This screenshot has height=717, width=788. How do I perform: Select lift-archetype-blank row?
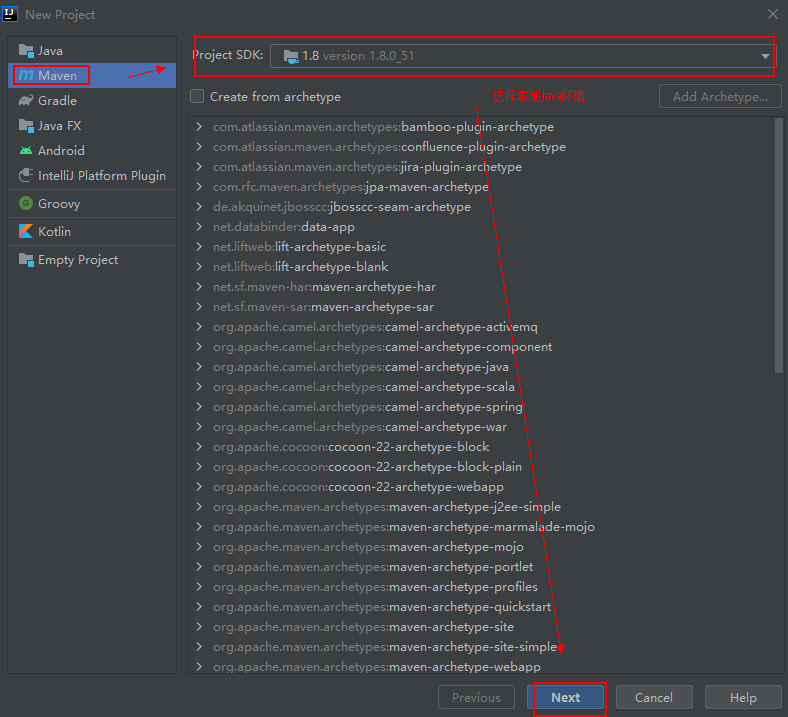point(482,267)
